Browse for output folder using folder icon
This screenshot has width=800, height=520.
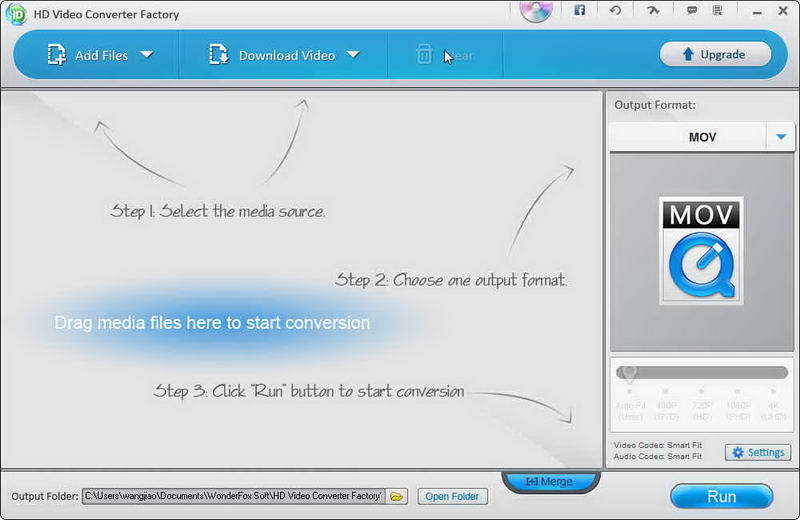tap(397, 496)
